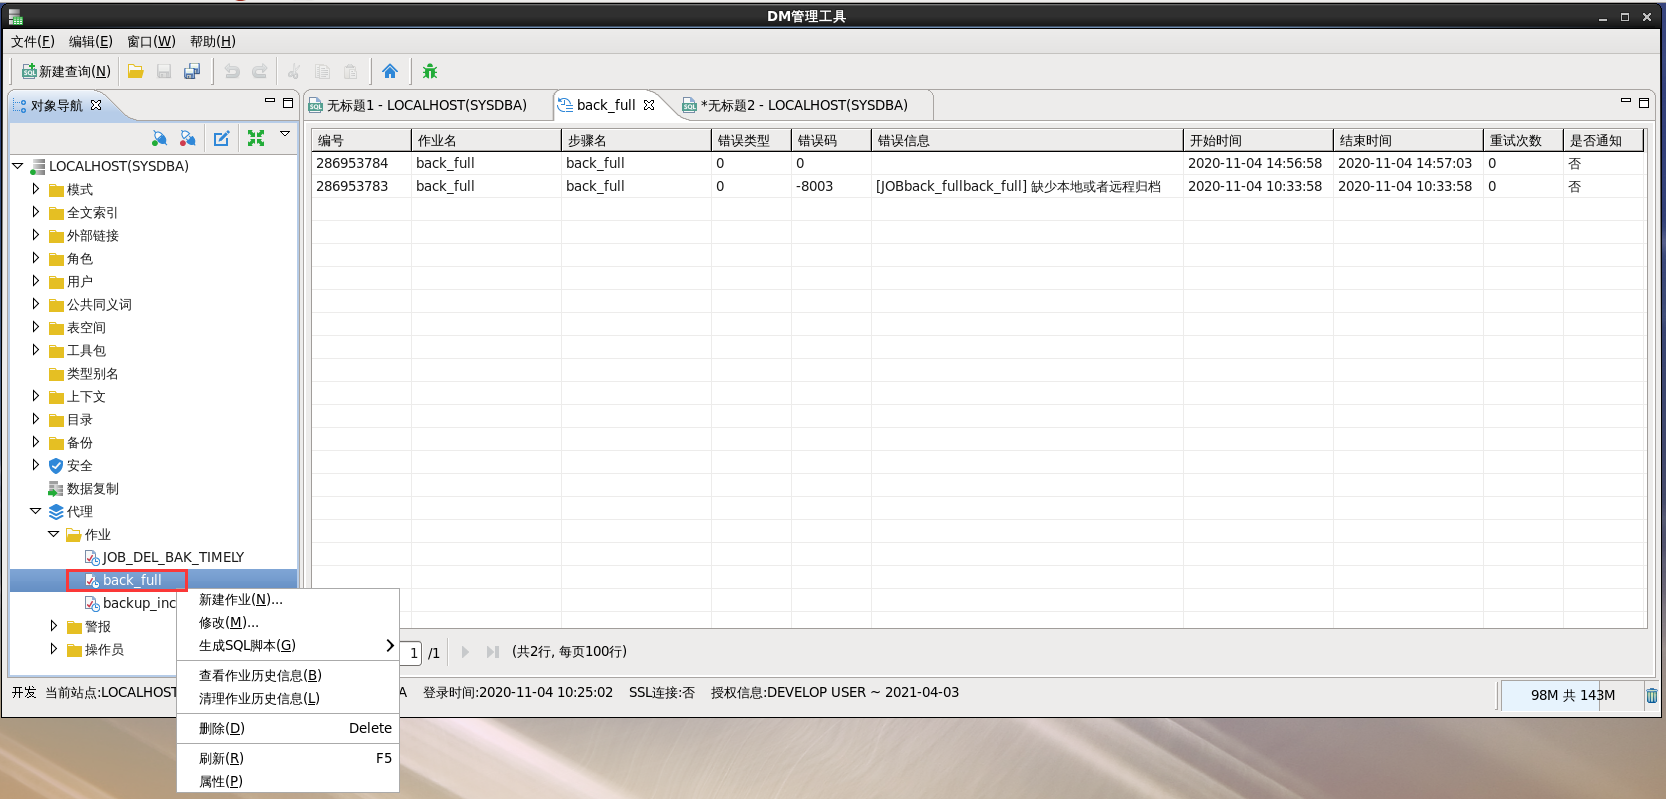
Task: Expand the 全文索引 folder
Action: [36, 212]
